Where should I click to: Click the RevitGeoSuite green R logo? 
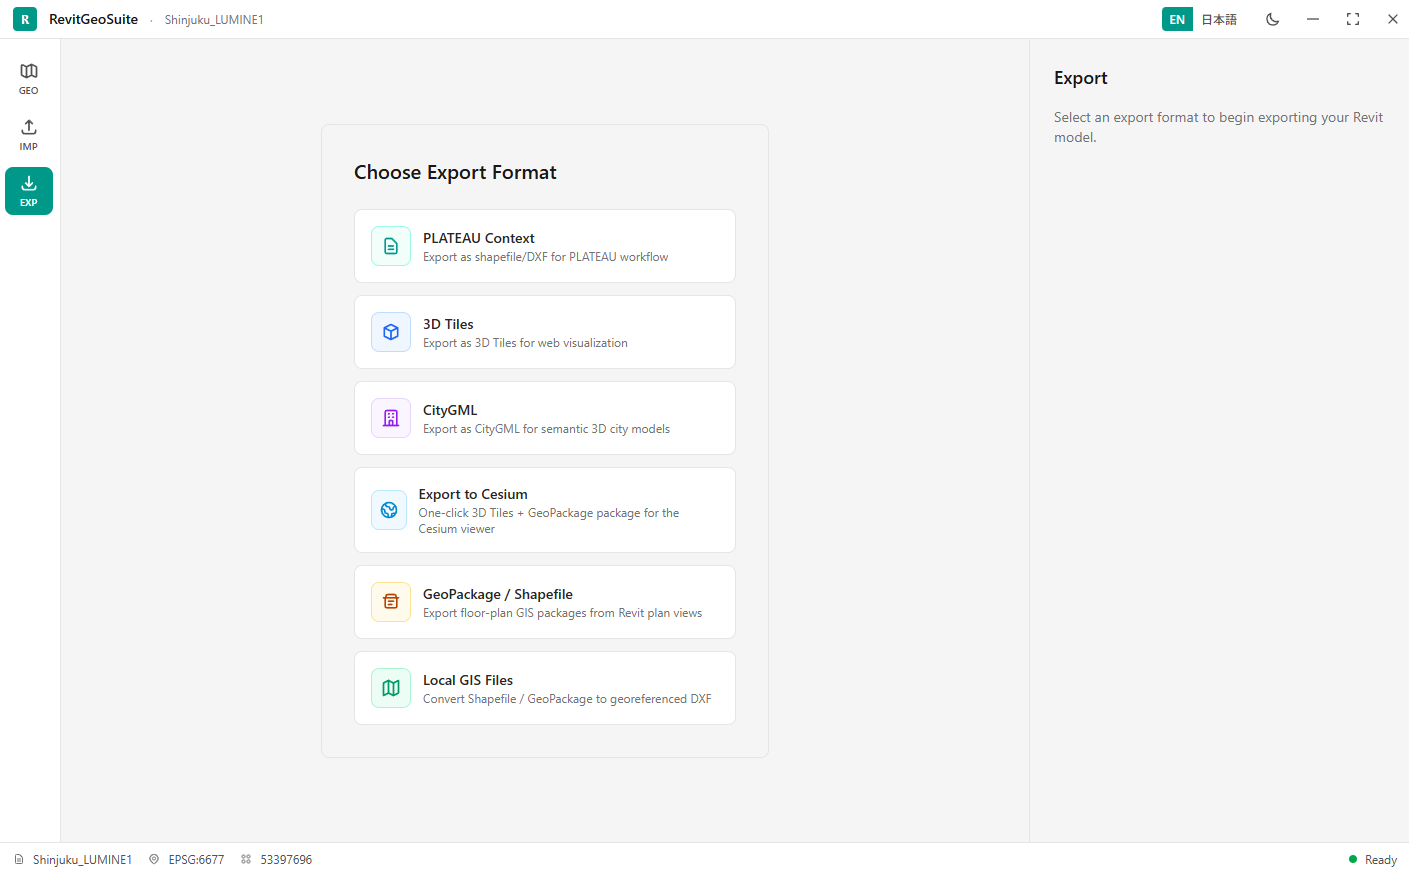click(x=25, y=19)
